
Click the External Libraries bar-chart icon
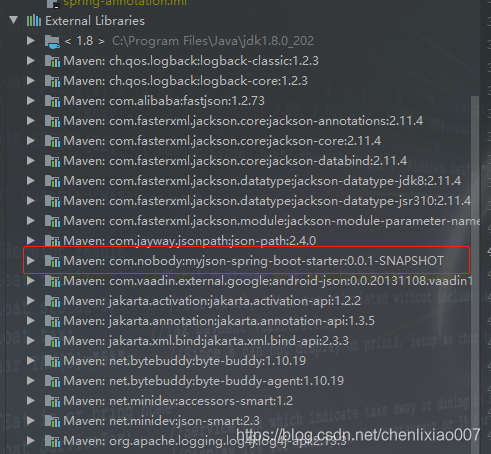click(x=34, y=21)
